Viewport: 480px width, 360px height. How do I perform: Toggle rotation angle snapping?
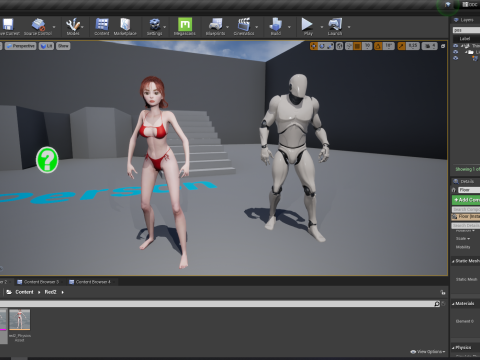(x=378, y=46)
